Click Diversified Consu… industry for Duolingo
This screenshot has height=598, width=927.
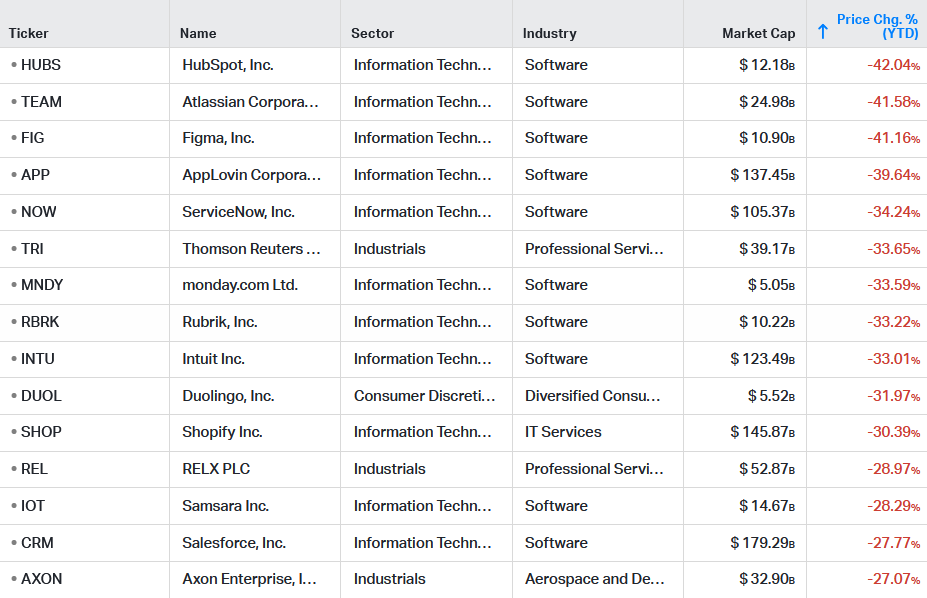point(592,396)
